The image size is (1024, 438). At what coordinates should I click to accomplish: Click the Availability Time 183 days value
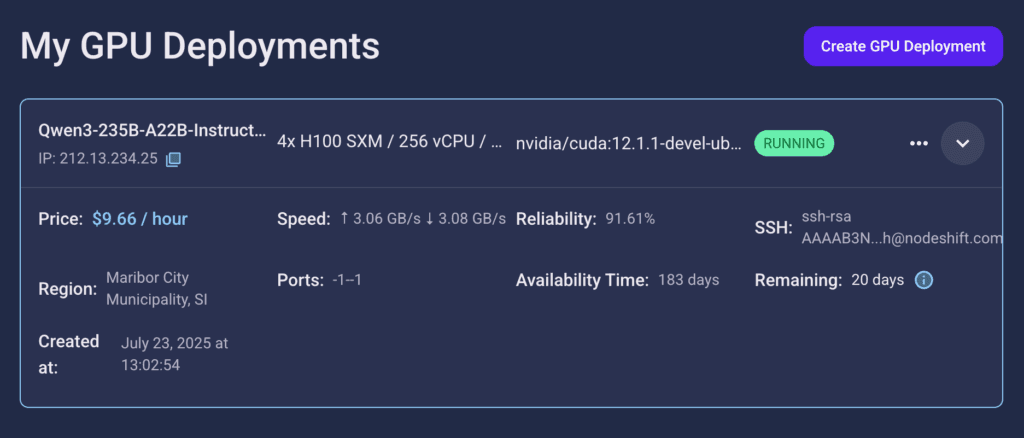point(688,280)
